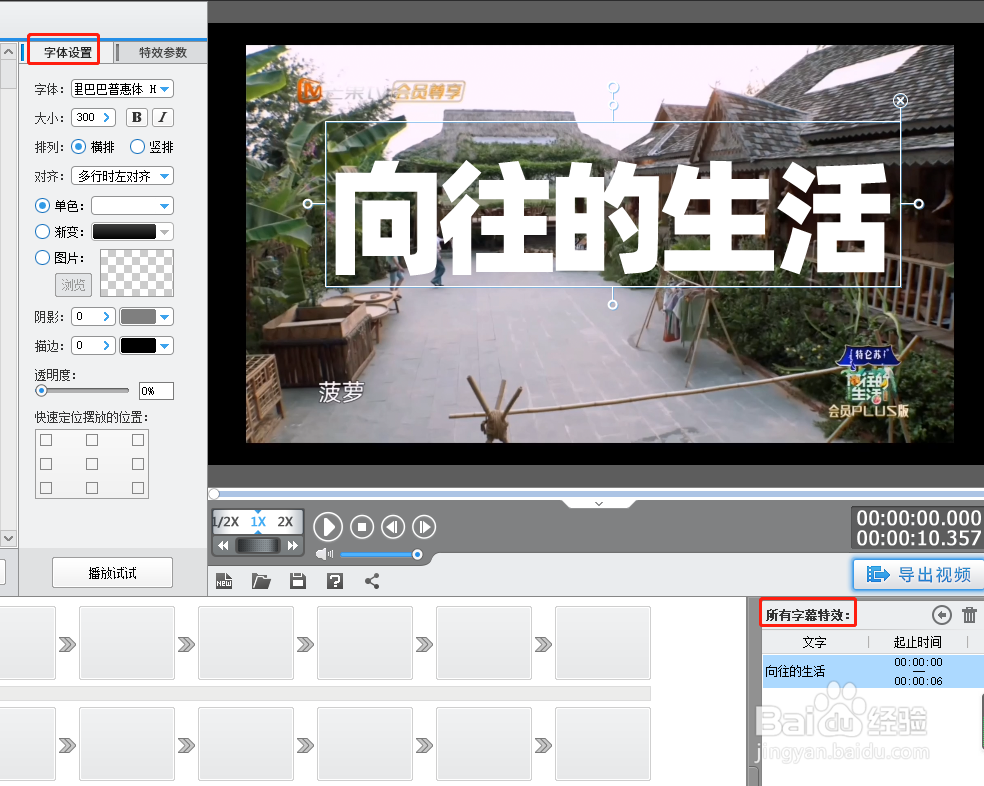Choose 单色 solid color fill
The image size is (984, 786).
click(x=42, y=205)
